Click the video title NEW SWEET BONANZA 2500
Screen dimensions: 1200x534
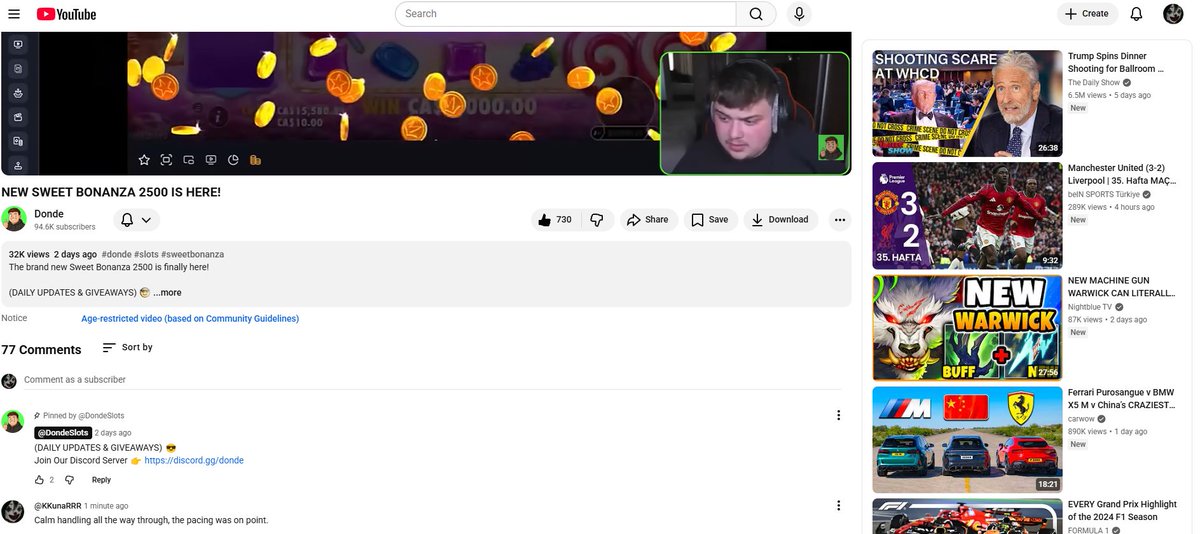pos(111,192)
